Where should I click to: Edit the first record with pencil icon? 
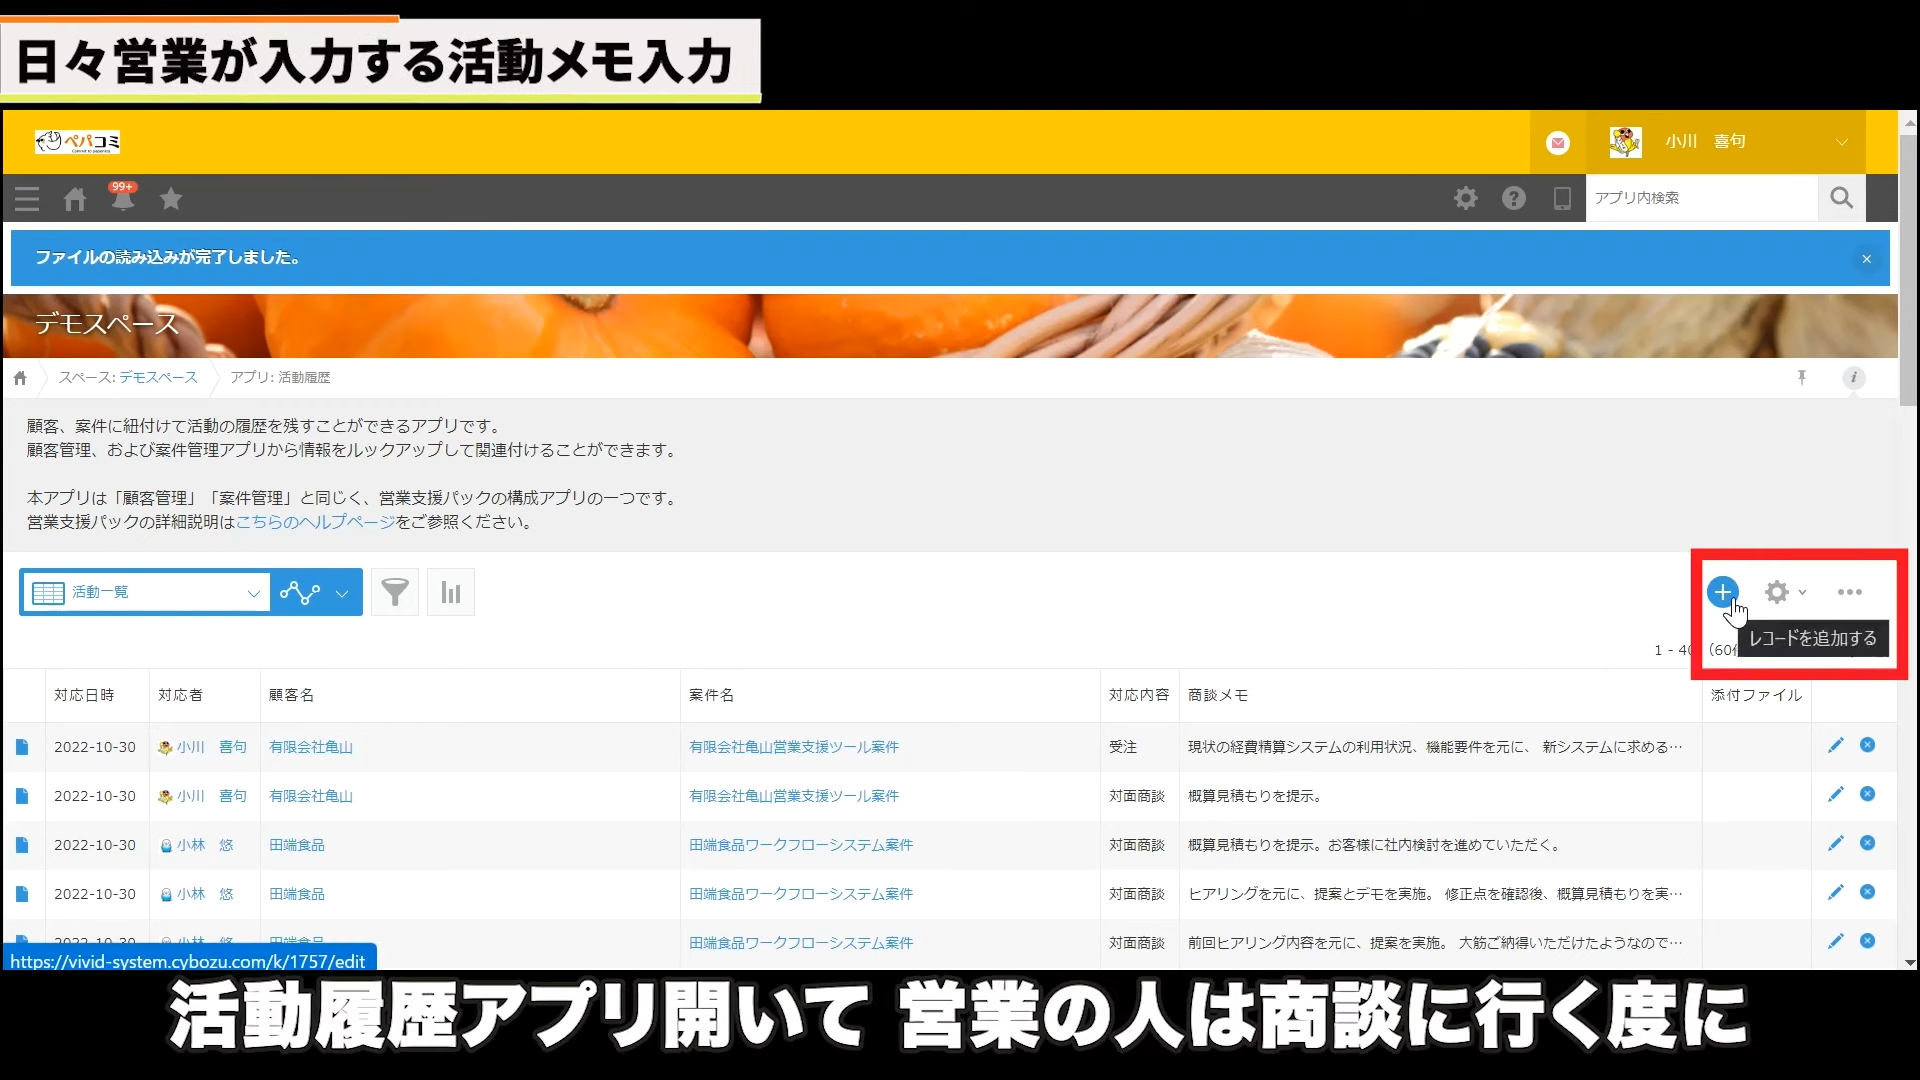pyautogui.click(x=1835, y=746)
